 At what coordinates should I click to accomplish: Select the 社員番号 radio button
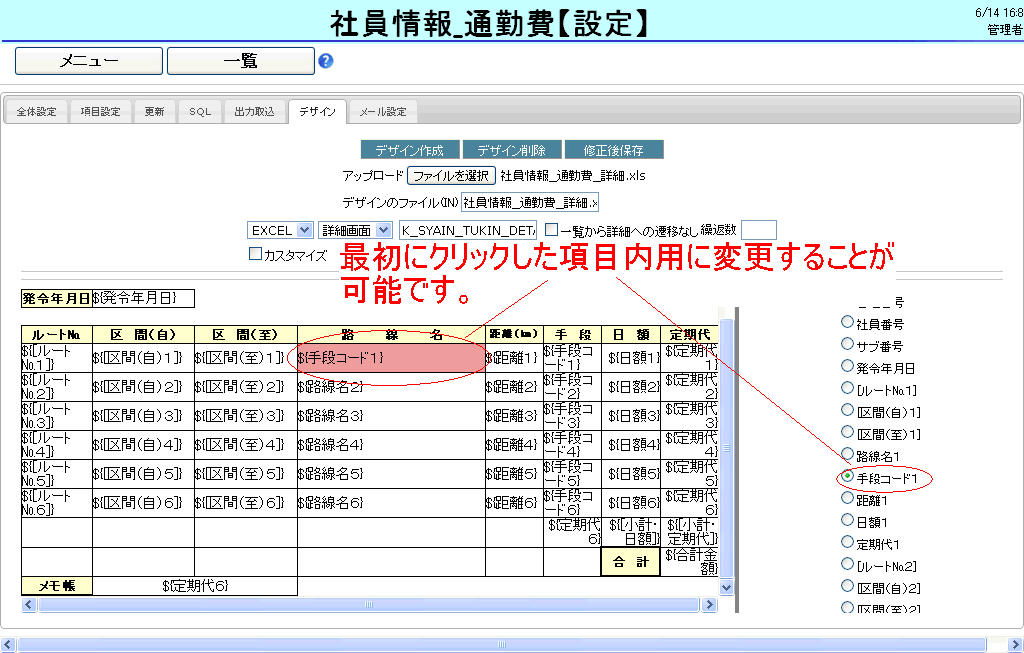[x=848, y=323]
